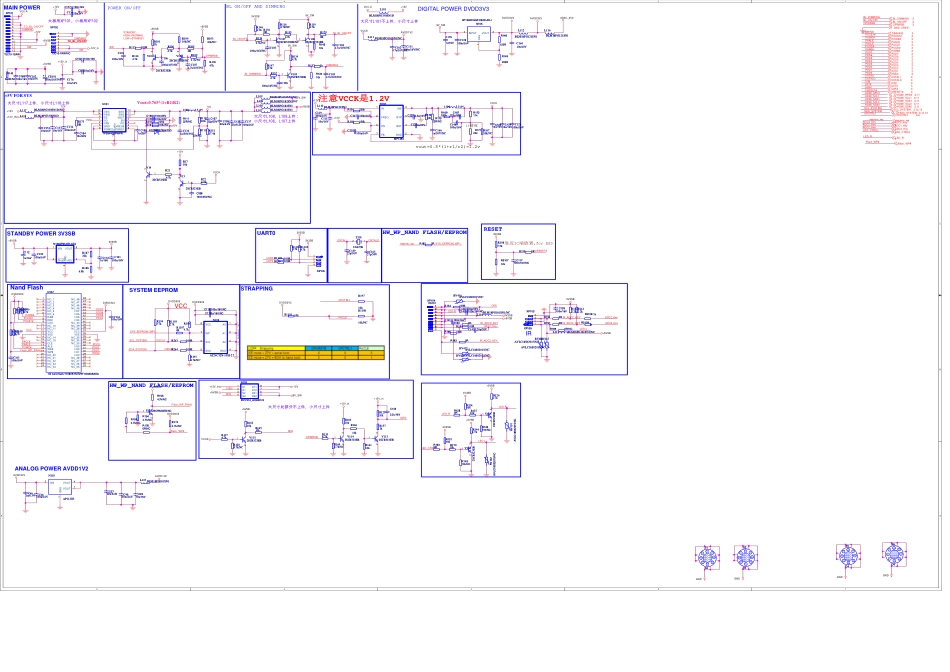Image resolution: width=950 pixels, height=672 pixels.
Task: Click the STRAPPING block title
Action: (x=257, y=288)
